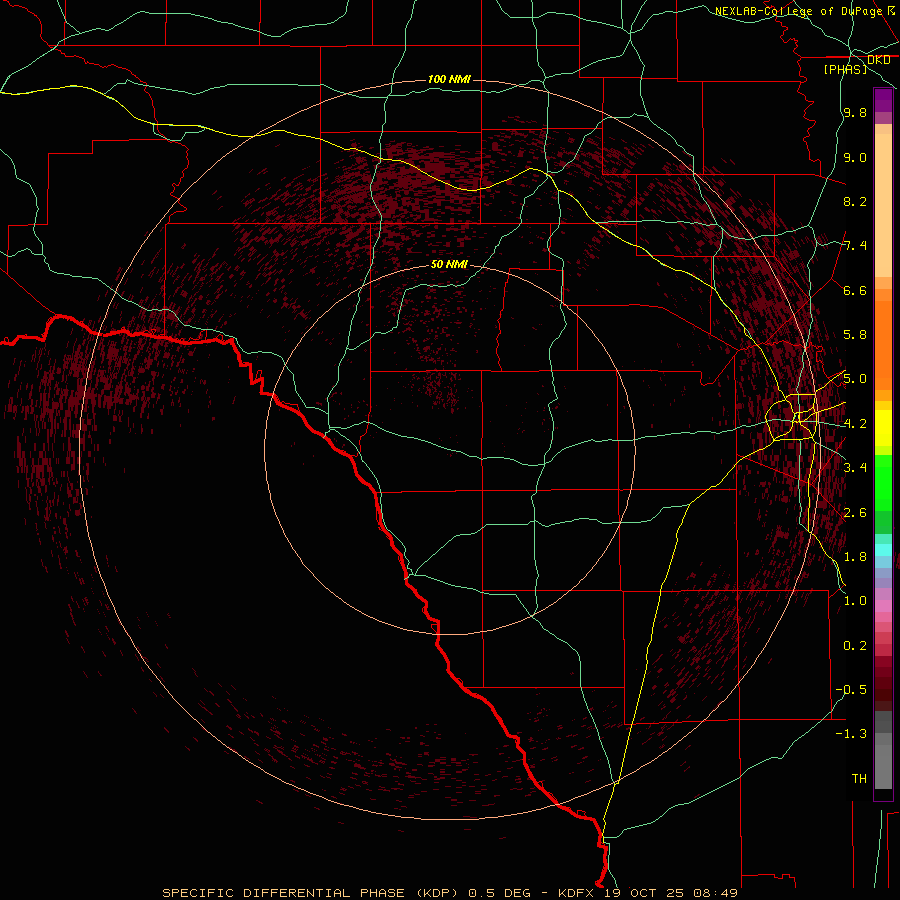Click the -0.5 value on the color scale
The image size is (900, 900).
851,690
